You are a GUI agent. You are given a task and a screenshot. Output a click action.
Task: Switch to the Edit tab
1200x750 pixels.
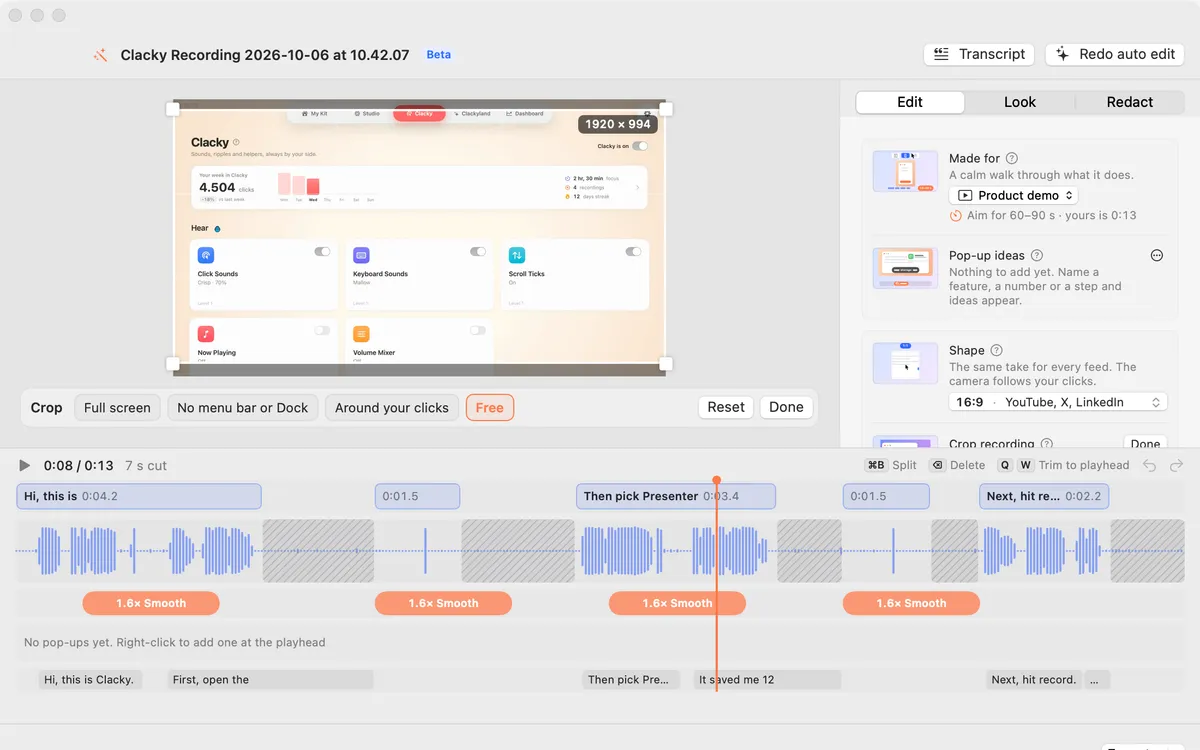910,102
